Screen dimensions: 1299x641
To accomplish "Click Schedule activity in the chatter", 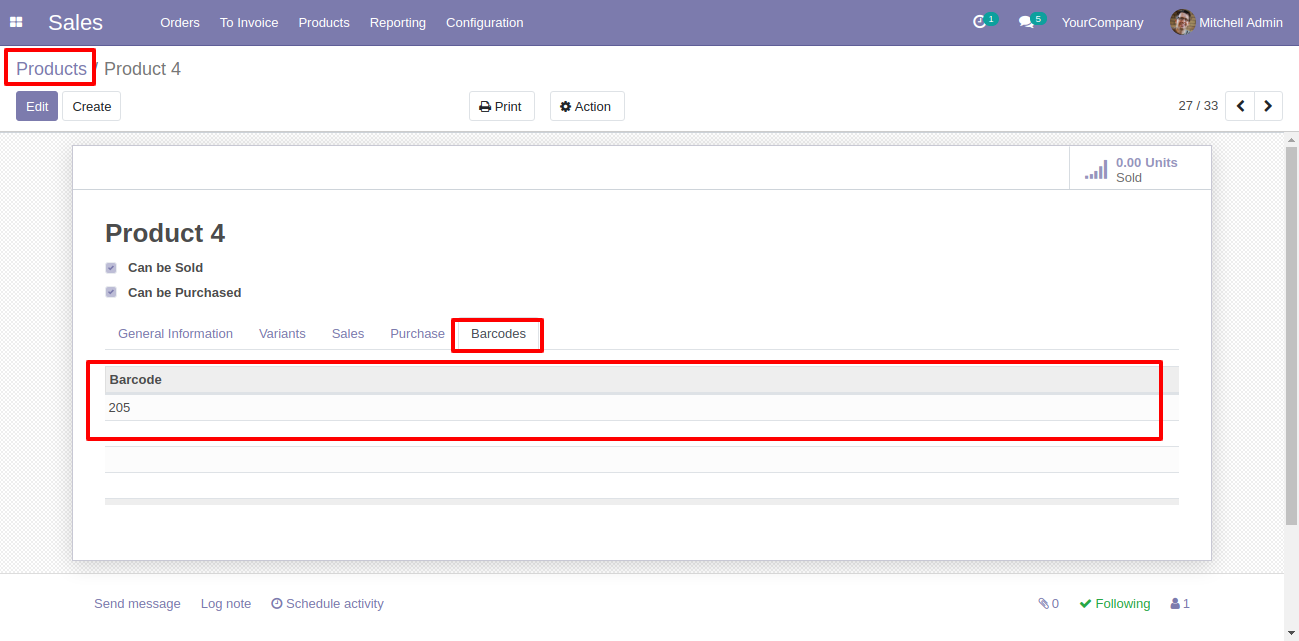I will click(x=327, y=604).
